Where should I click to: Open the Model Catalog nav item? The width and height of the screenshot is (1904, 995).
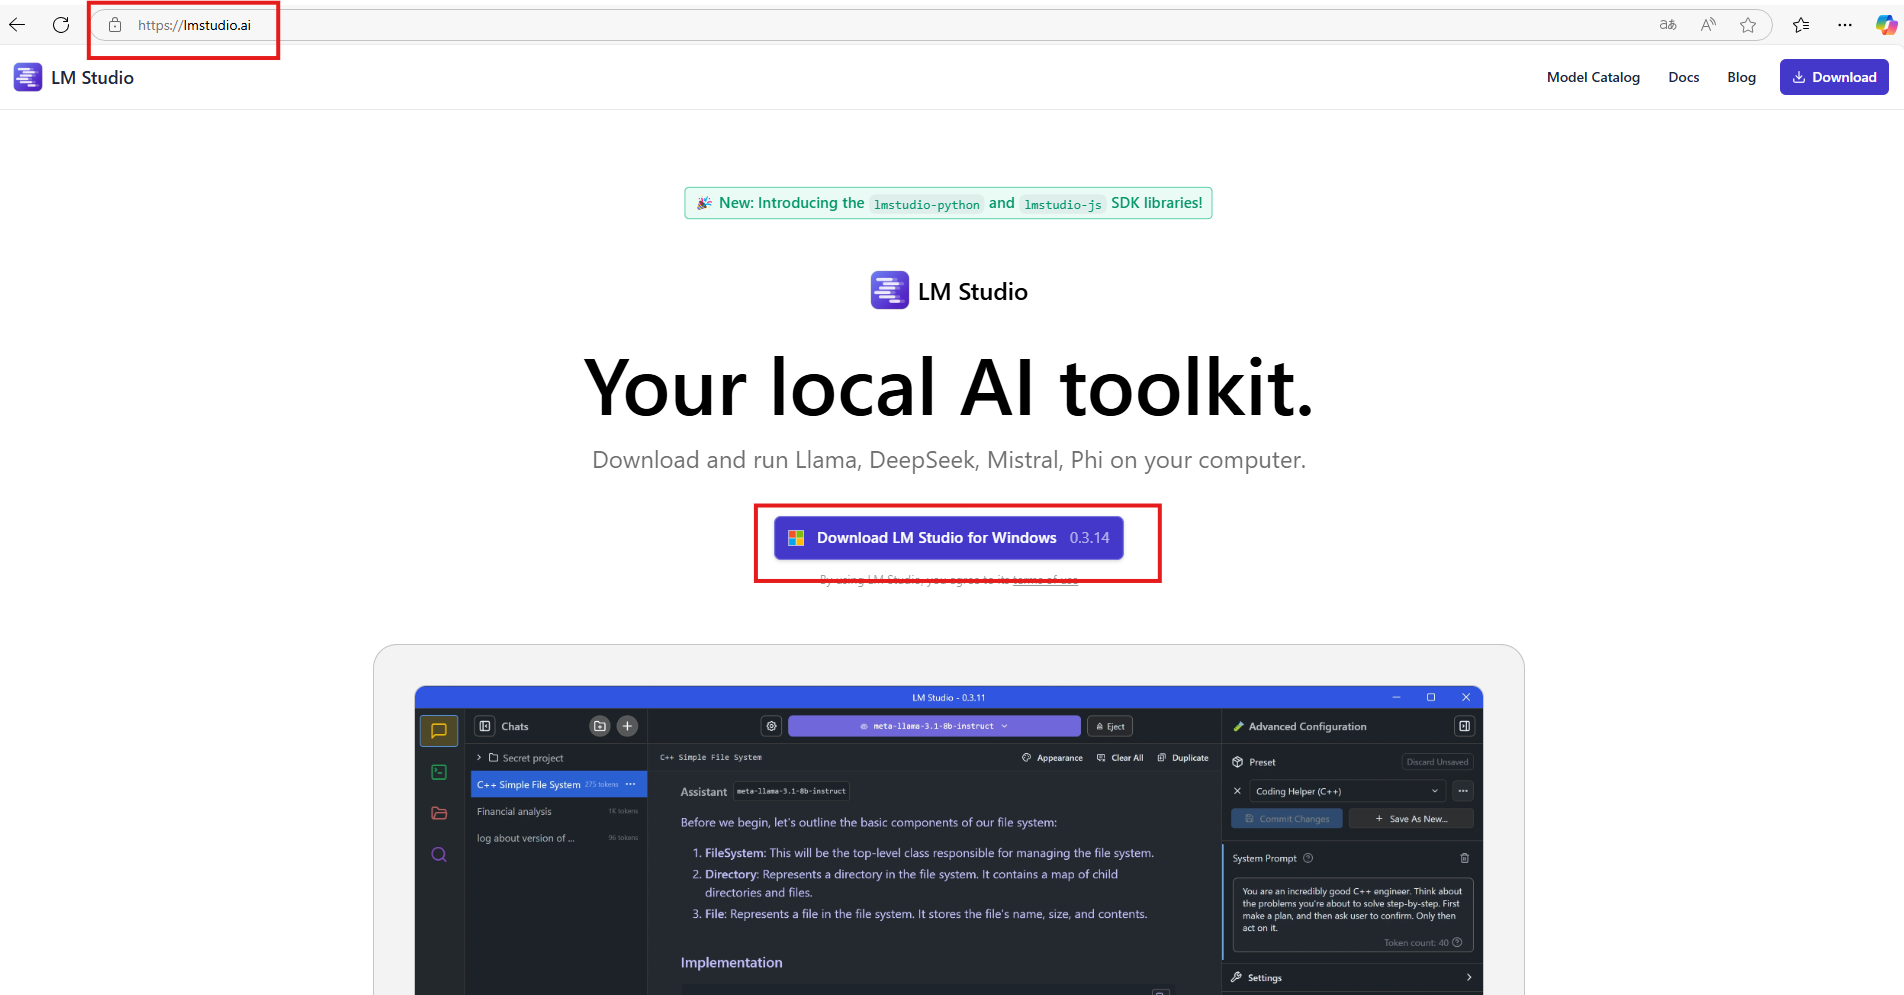(1593, 77)
